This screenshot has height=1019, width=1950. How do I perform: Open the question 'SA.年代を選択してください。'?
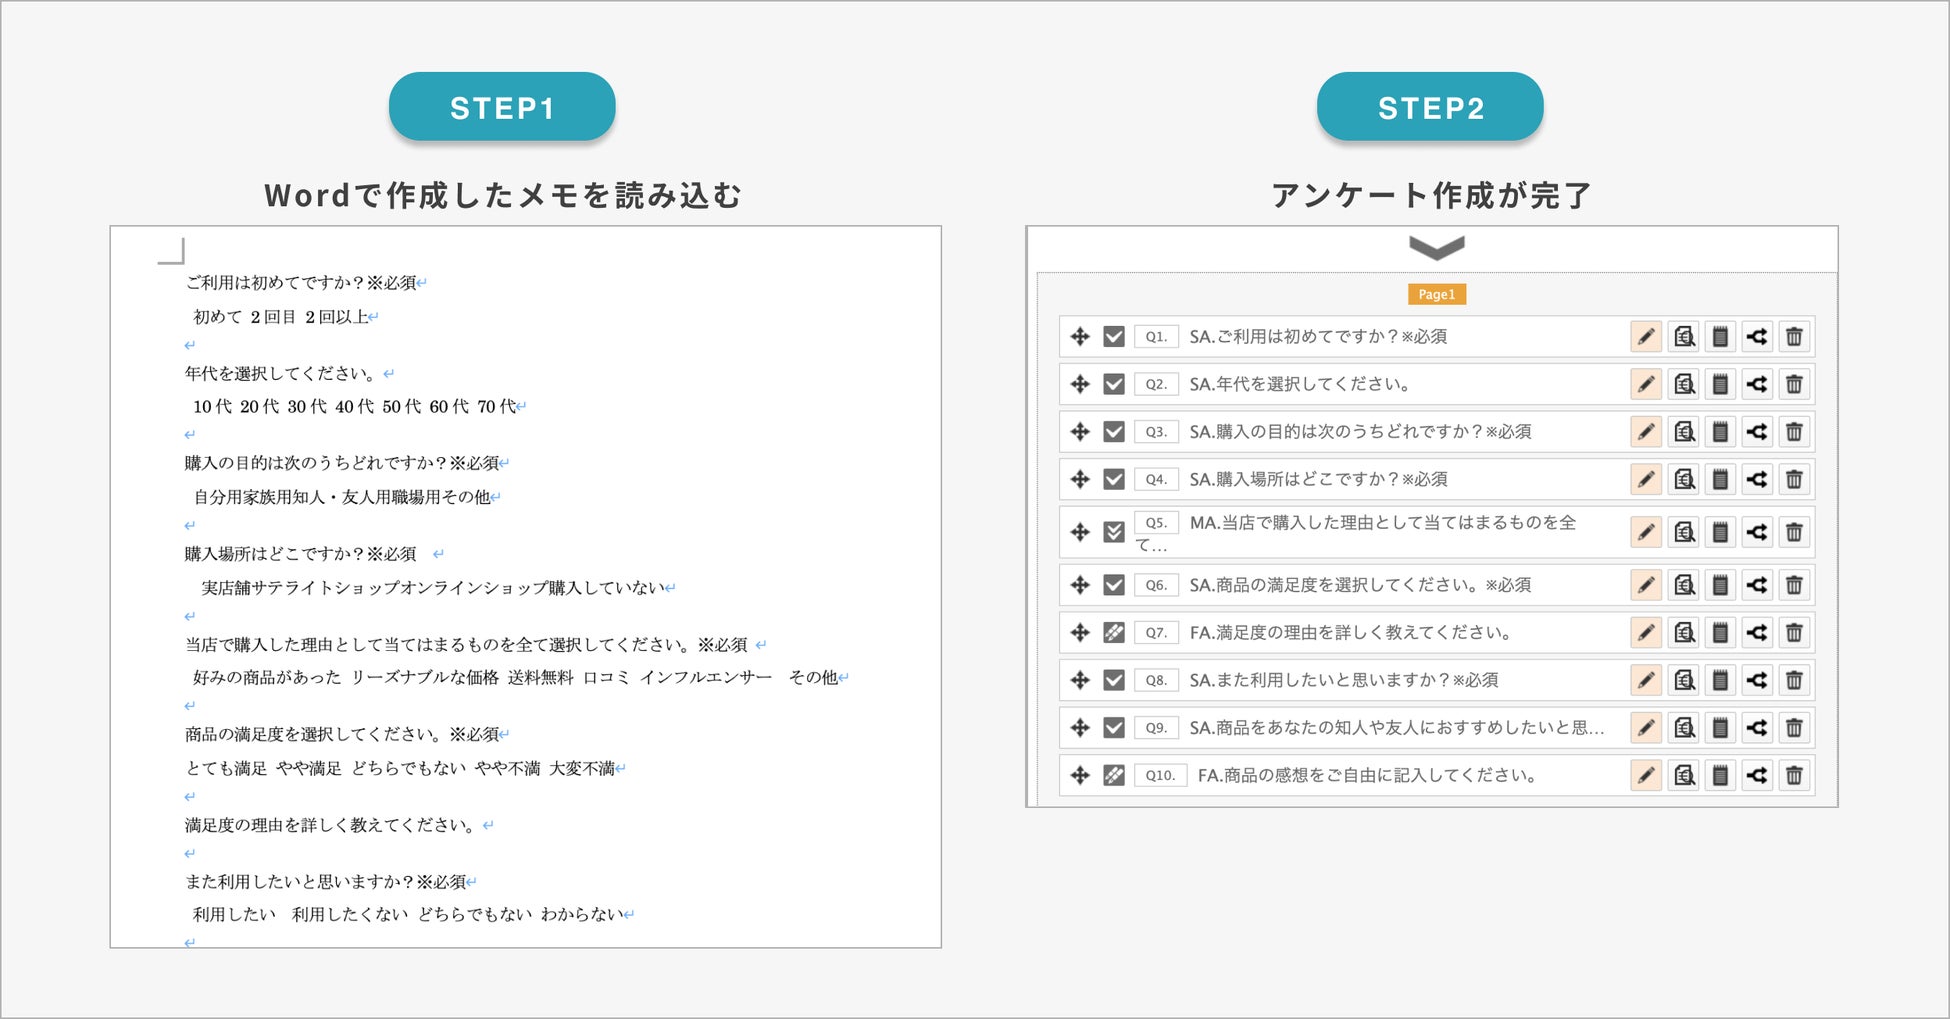[x=1300, y=384]
